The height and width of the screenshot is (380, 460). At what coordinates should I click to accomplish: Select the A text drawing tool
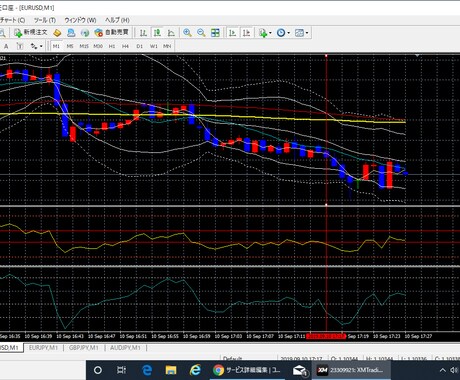click(x=6, y=46)
